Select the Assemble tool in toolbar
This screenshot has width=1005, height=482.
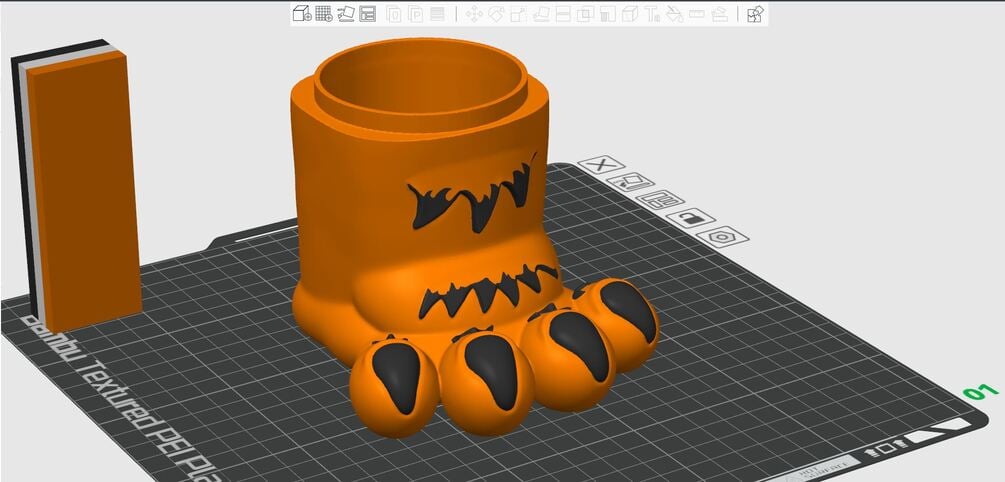[719, 13]
